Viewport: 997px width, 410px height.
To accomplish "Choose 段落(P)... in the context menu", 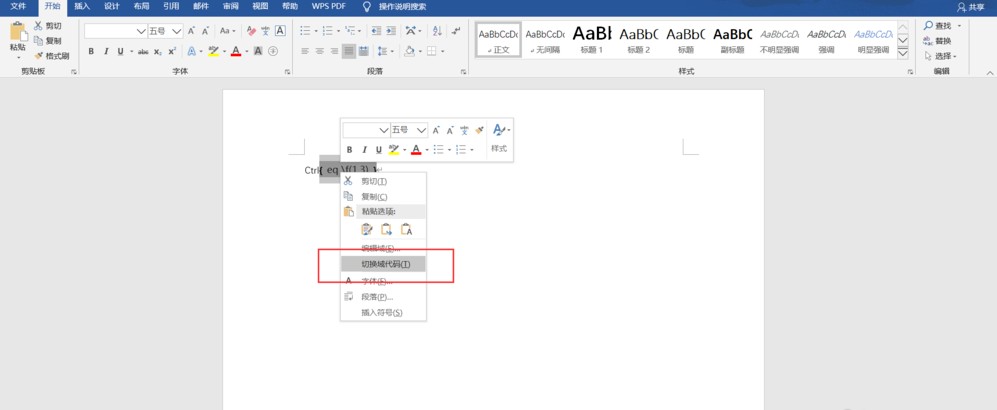I will click(x=383, y=297).
